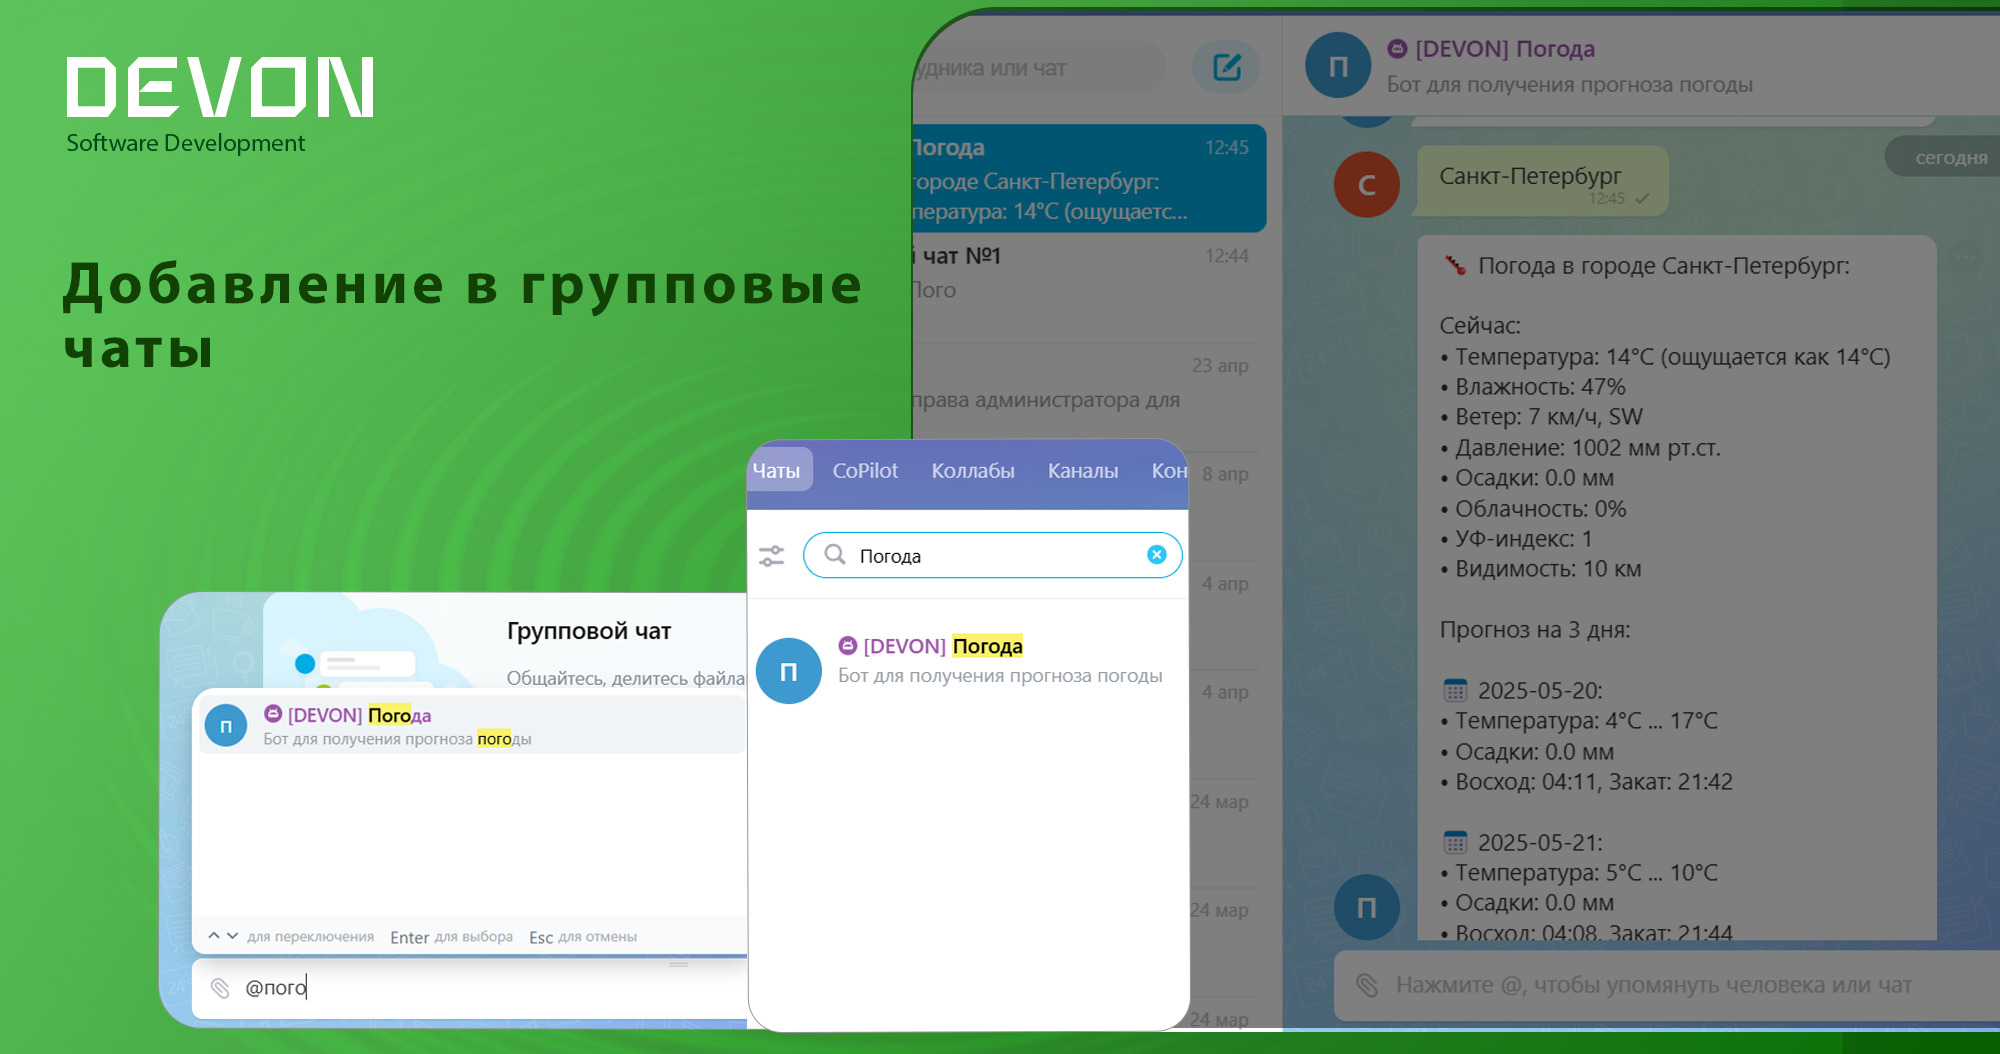Open the 'Погода' chat from 12:45
Image resolution: width=2000 pixels, height=1054 pixels.
(x=1089, y=179)
